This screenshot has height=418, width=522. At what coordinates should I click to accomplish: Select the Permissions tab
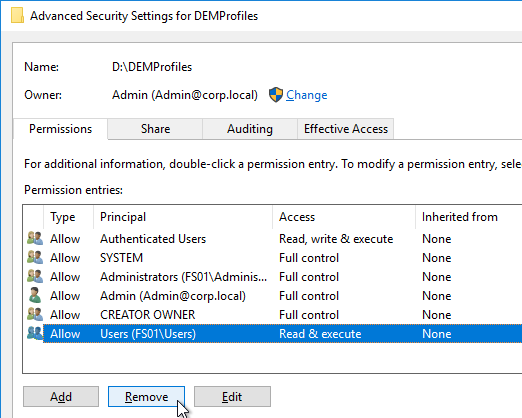(60, 129)
